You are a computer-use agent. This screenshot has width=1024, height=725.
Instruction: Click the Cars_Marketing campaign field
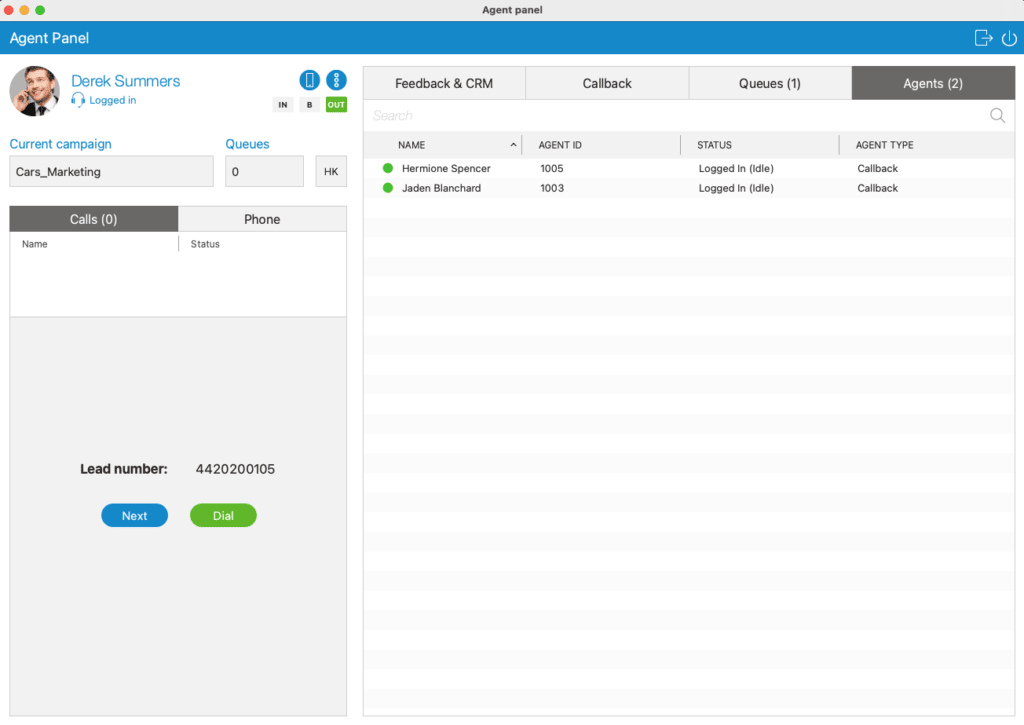[111, 172]
